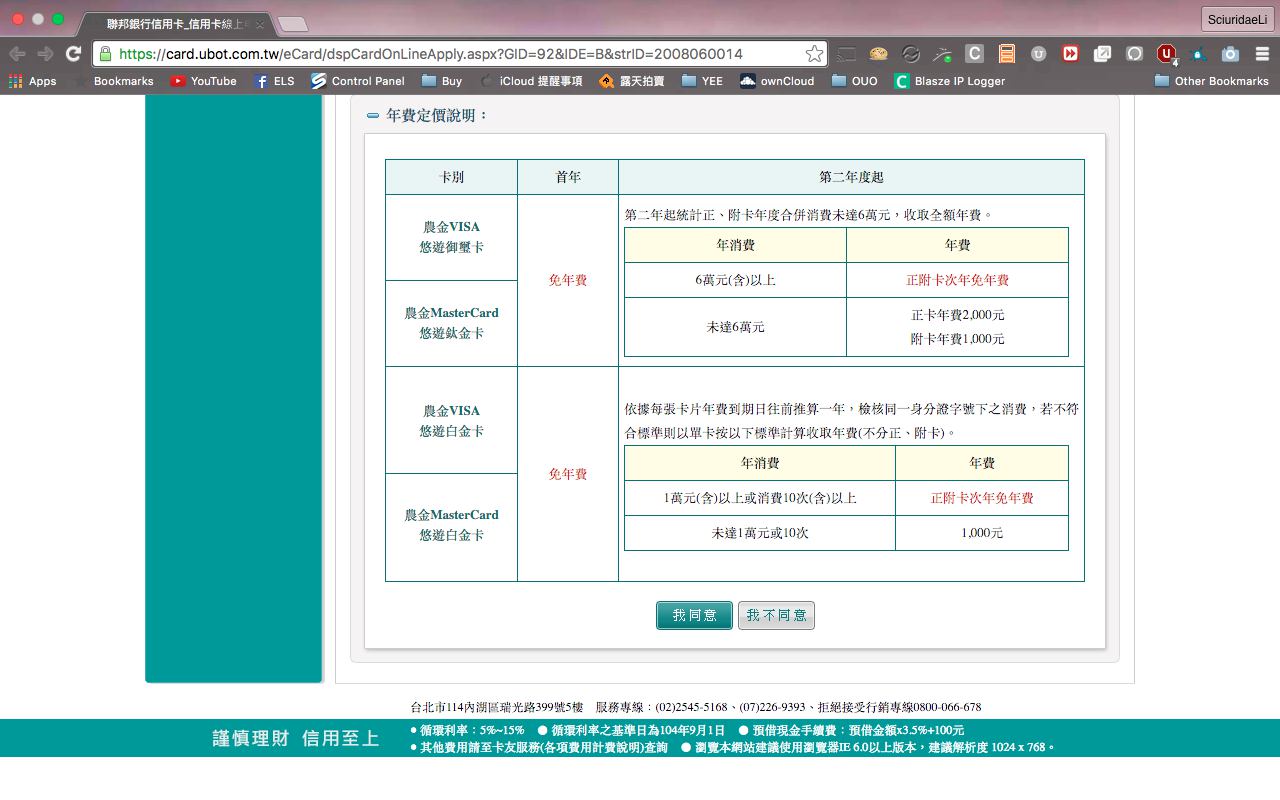This screenshot has height=800, width=1280.
Task: Click the camera screenshot extension icon
Action: pos(1231,54)
